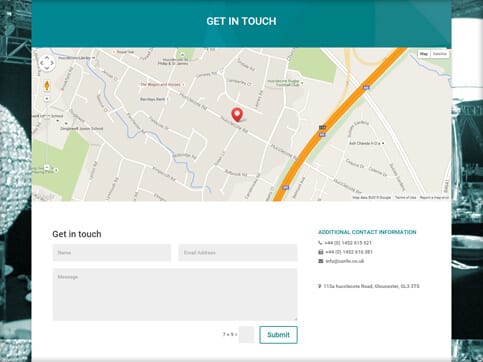Switch map to Map view

click(x=424, y=54)
